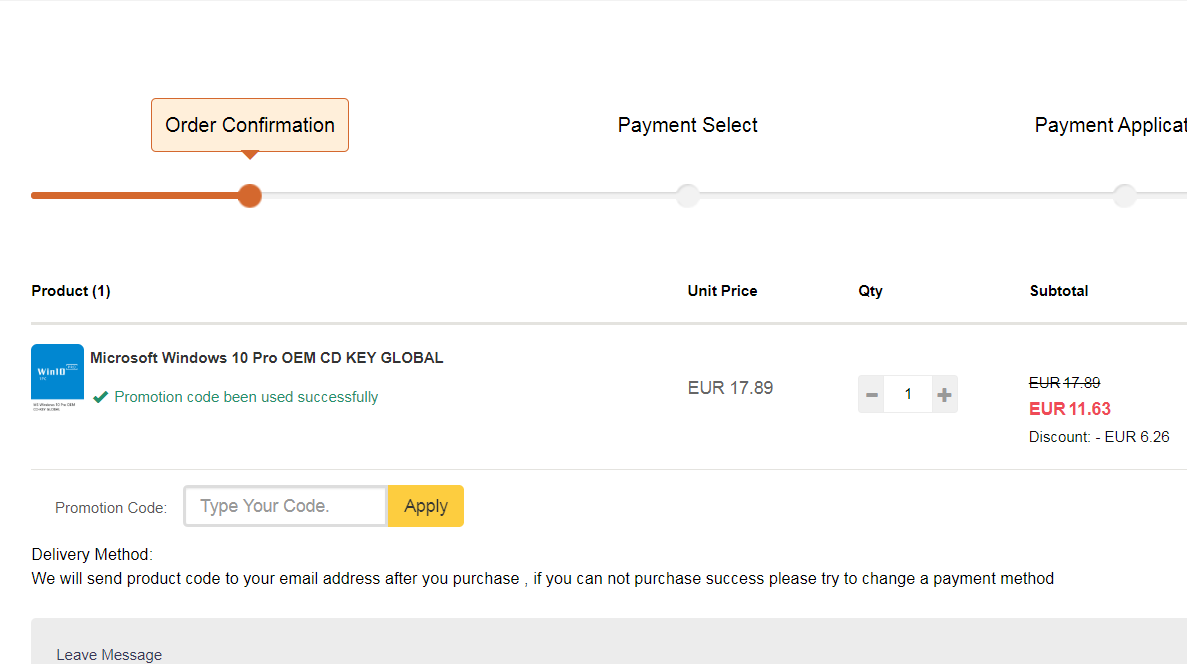Click the red EUR 11.63 discounted subtotal
The height and width of the screenshot is (664, 1187).
[1070, 409]
